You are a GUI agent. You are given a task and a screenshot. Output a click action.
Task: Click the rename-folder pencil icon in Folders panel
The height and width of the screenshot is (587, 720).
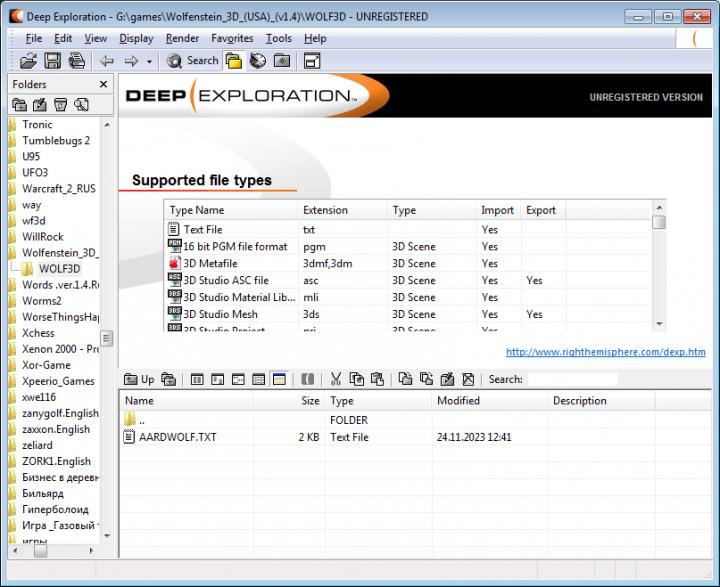click(40, 105)
